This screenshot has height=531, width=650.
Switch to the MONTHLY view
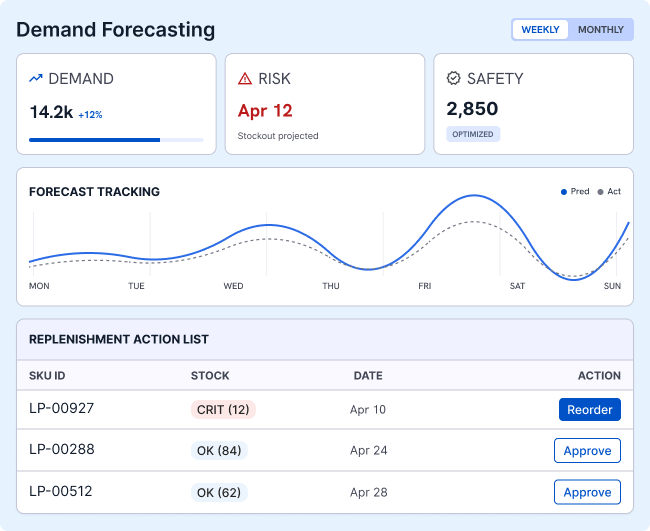601,30
